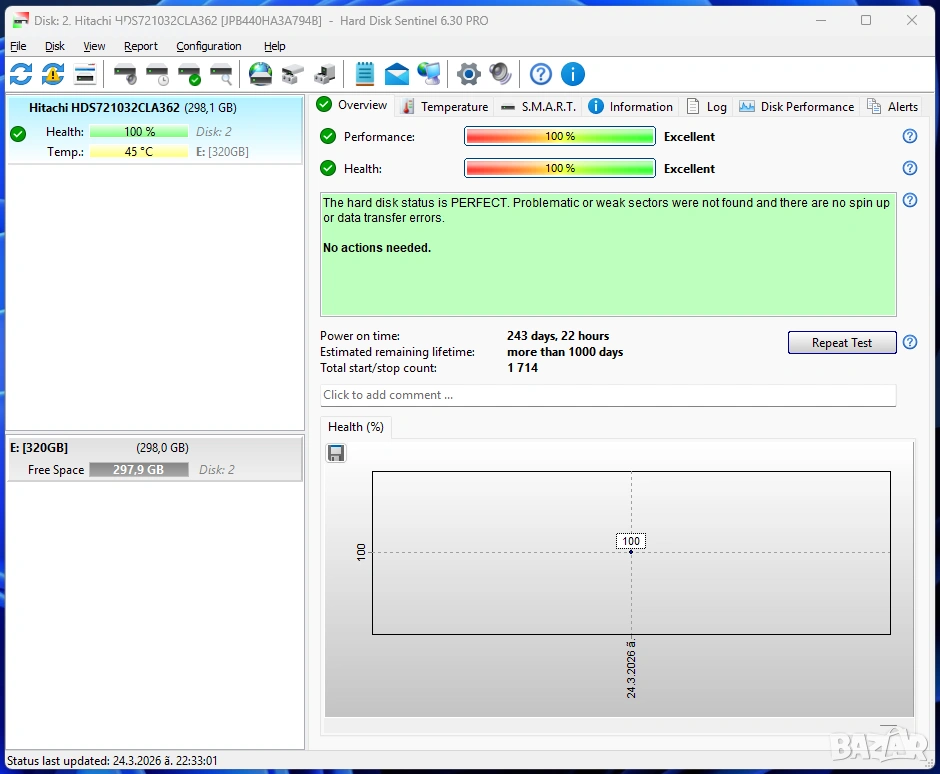The image size is (940, 774).
Task: Save the health graph with floppy icon
Action: [336, 454]
